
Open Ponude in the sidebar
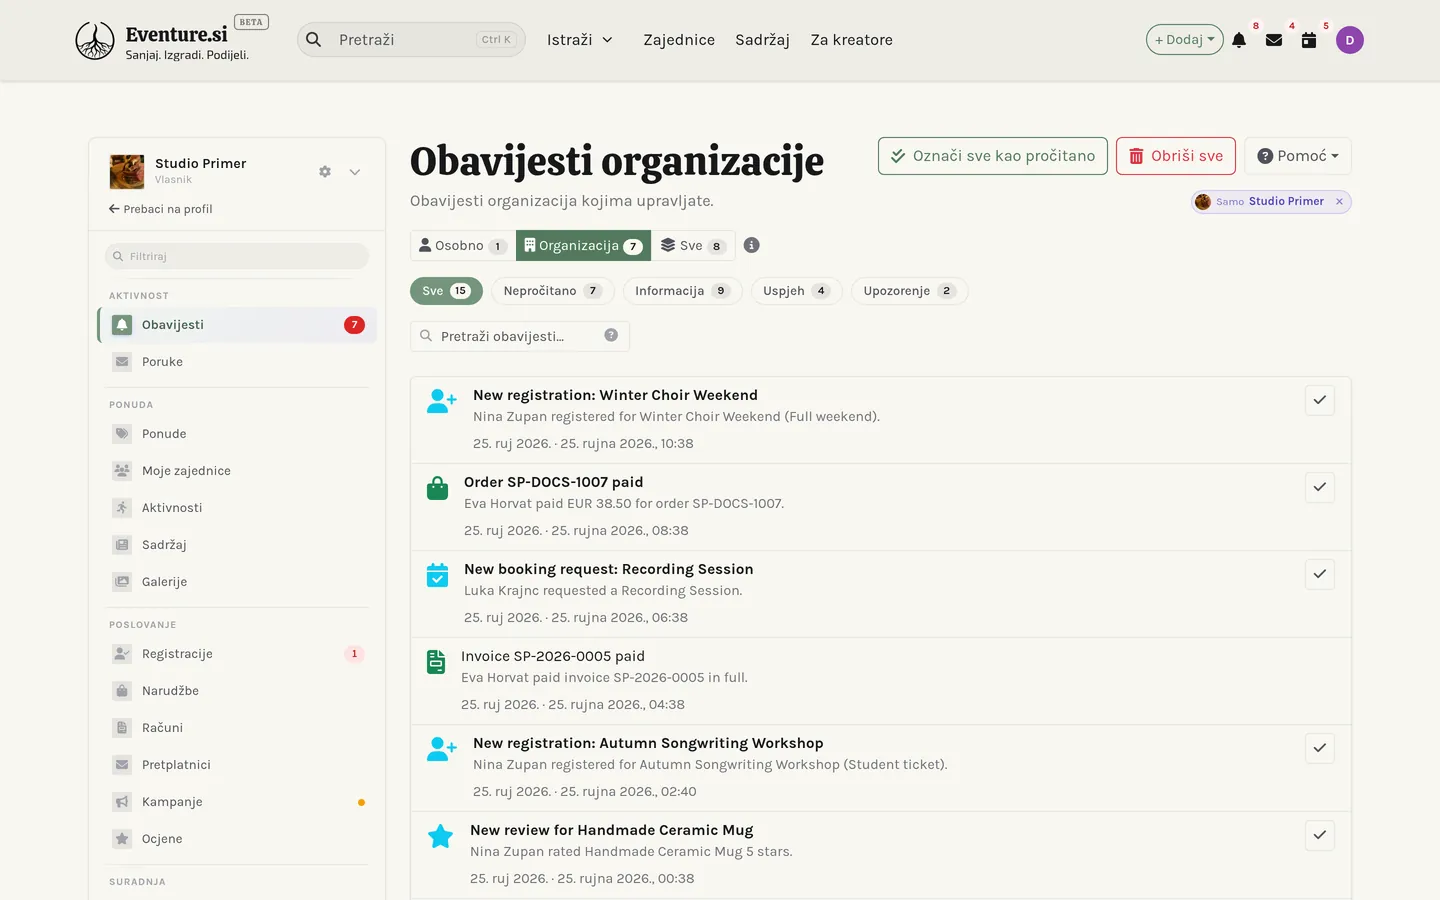click(237, 434)
